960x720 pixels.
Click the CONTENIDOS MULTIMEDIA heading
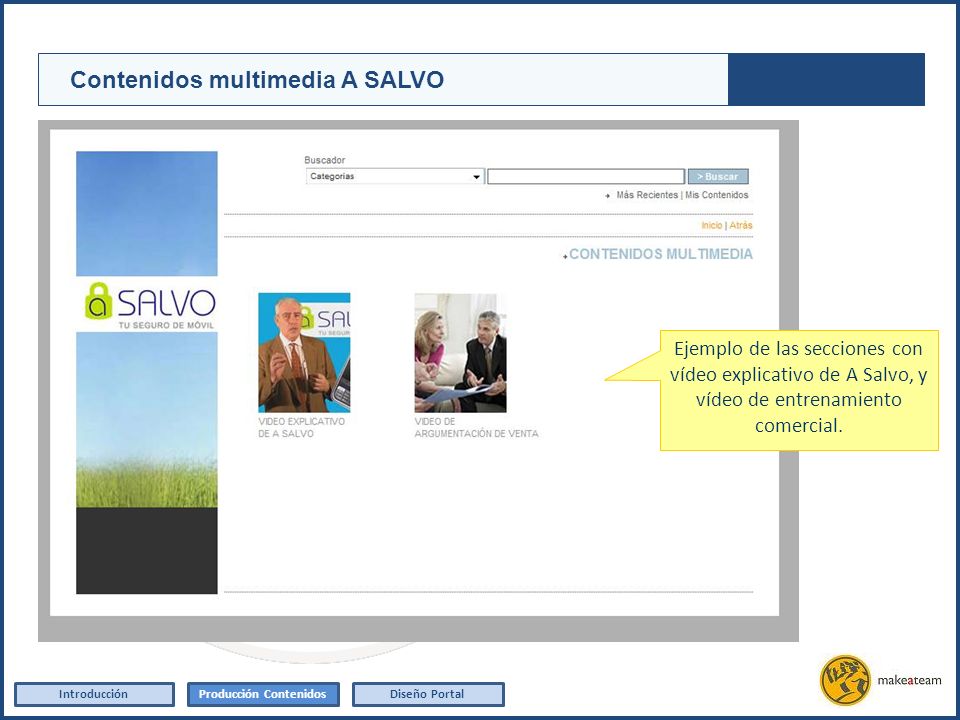tap(661, 254)
